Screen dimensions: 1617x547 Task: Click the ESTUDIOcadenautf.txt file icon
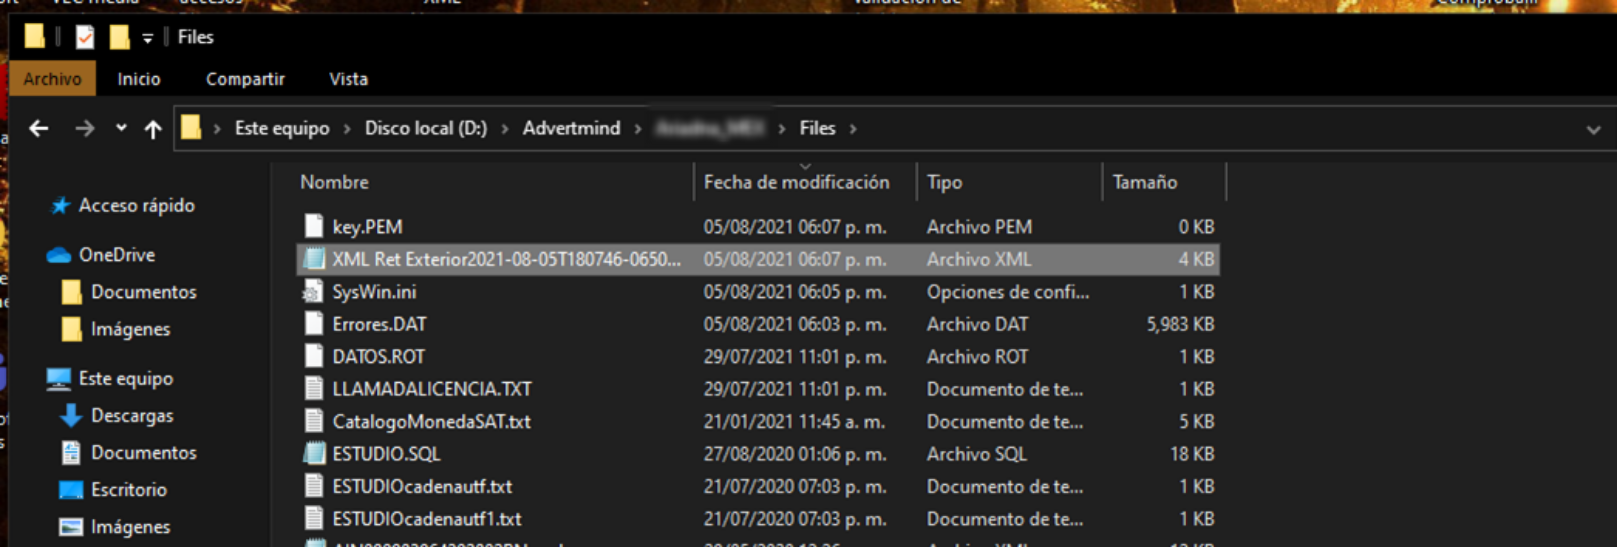tap(314, 486)
